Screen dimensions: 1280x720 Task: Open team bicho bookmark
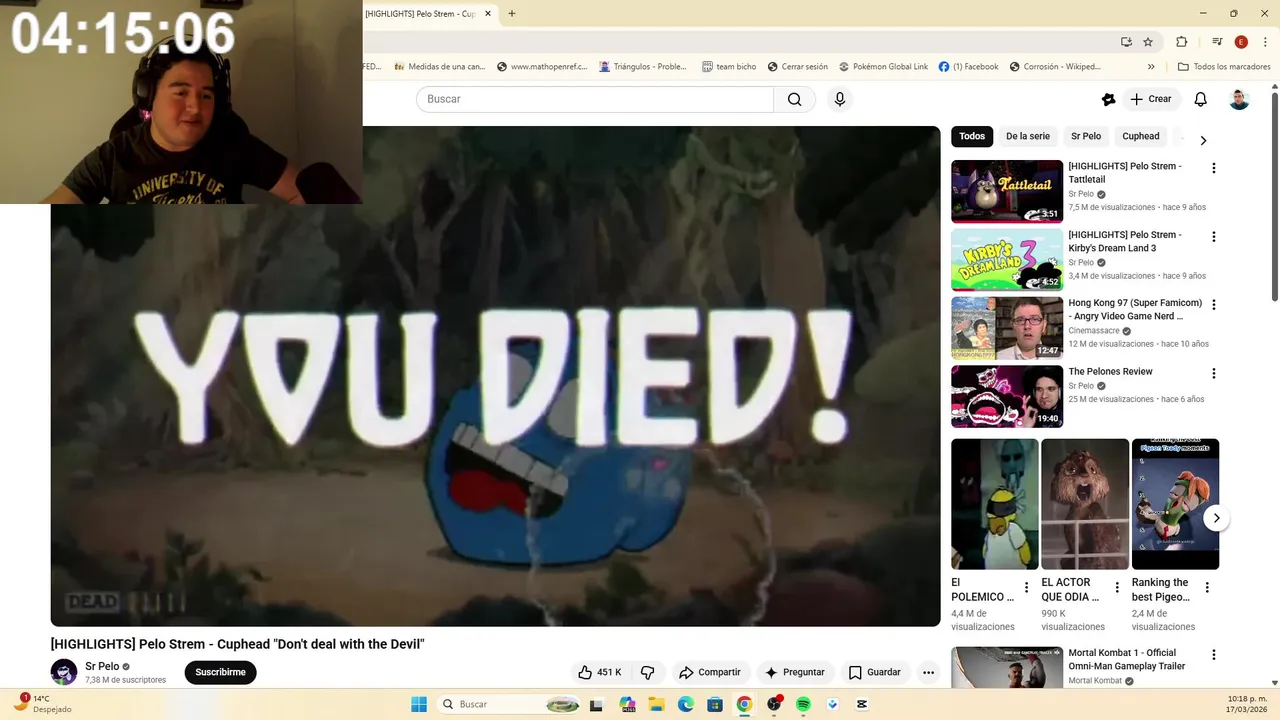(729, 67)
